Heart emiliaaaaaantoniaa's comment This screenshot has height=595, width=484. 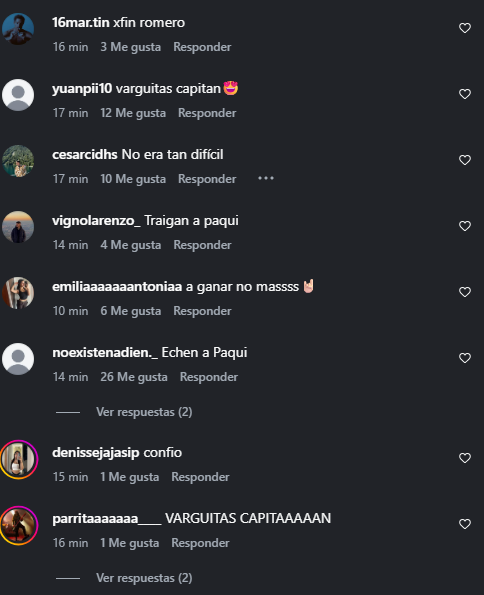(x=465, y=292)
